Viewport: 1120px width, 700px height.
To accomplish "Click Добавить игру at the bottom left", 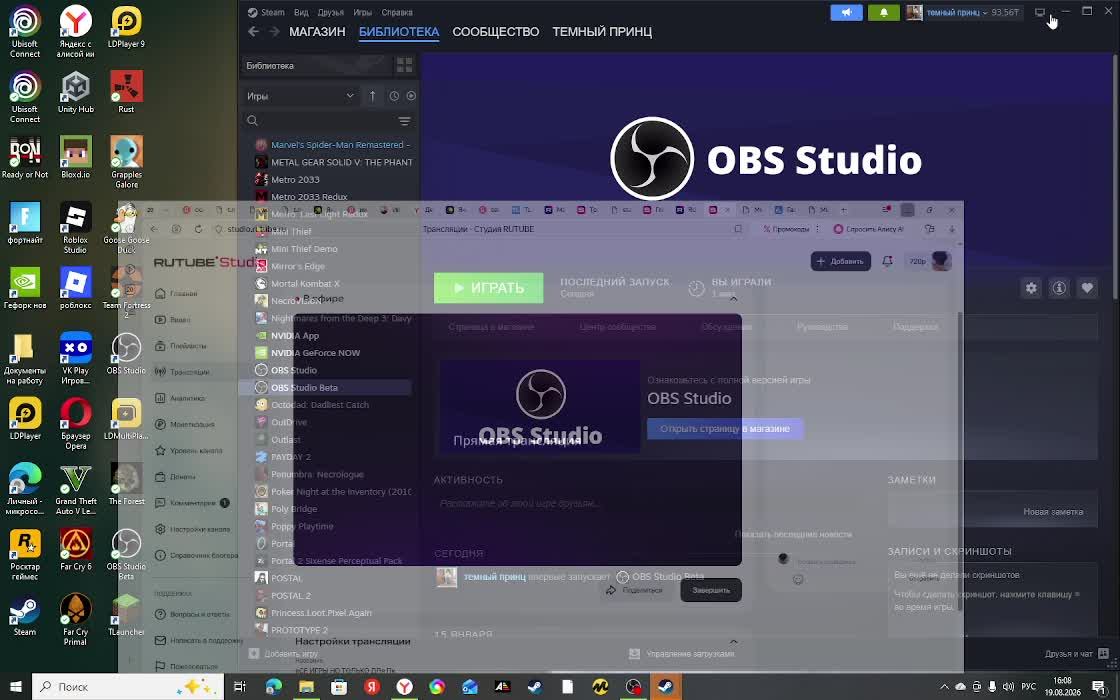I will [x=284, y=654].
